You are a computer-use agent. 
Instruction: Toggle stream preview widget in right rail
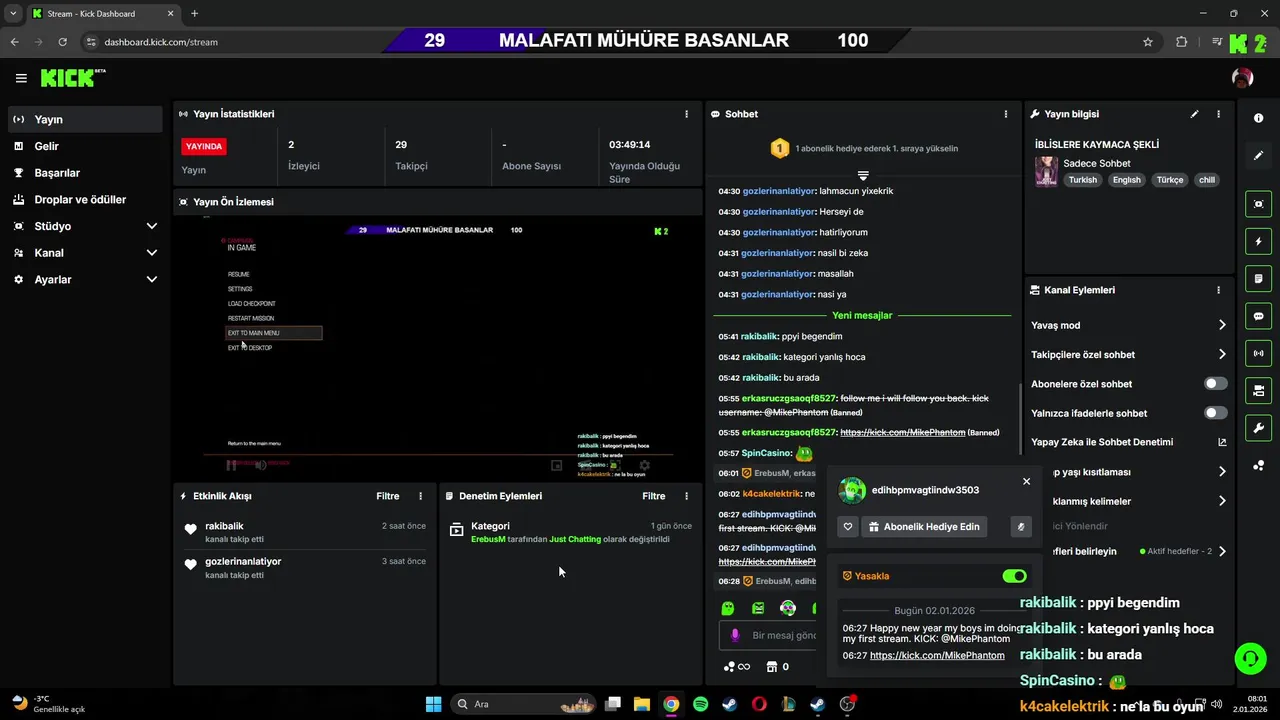coord(1258,204)
